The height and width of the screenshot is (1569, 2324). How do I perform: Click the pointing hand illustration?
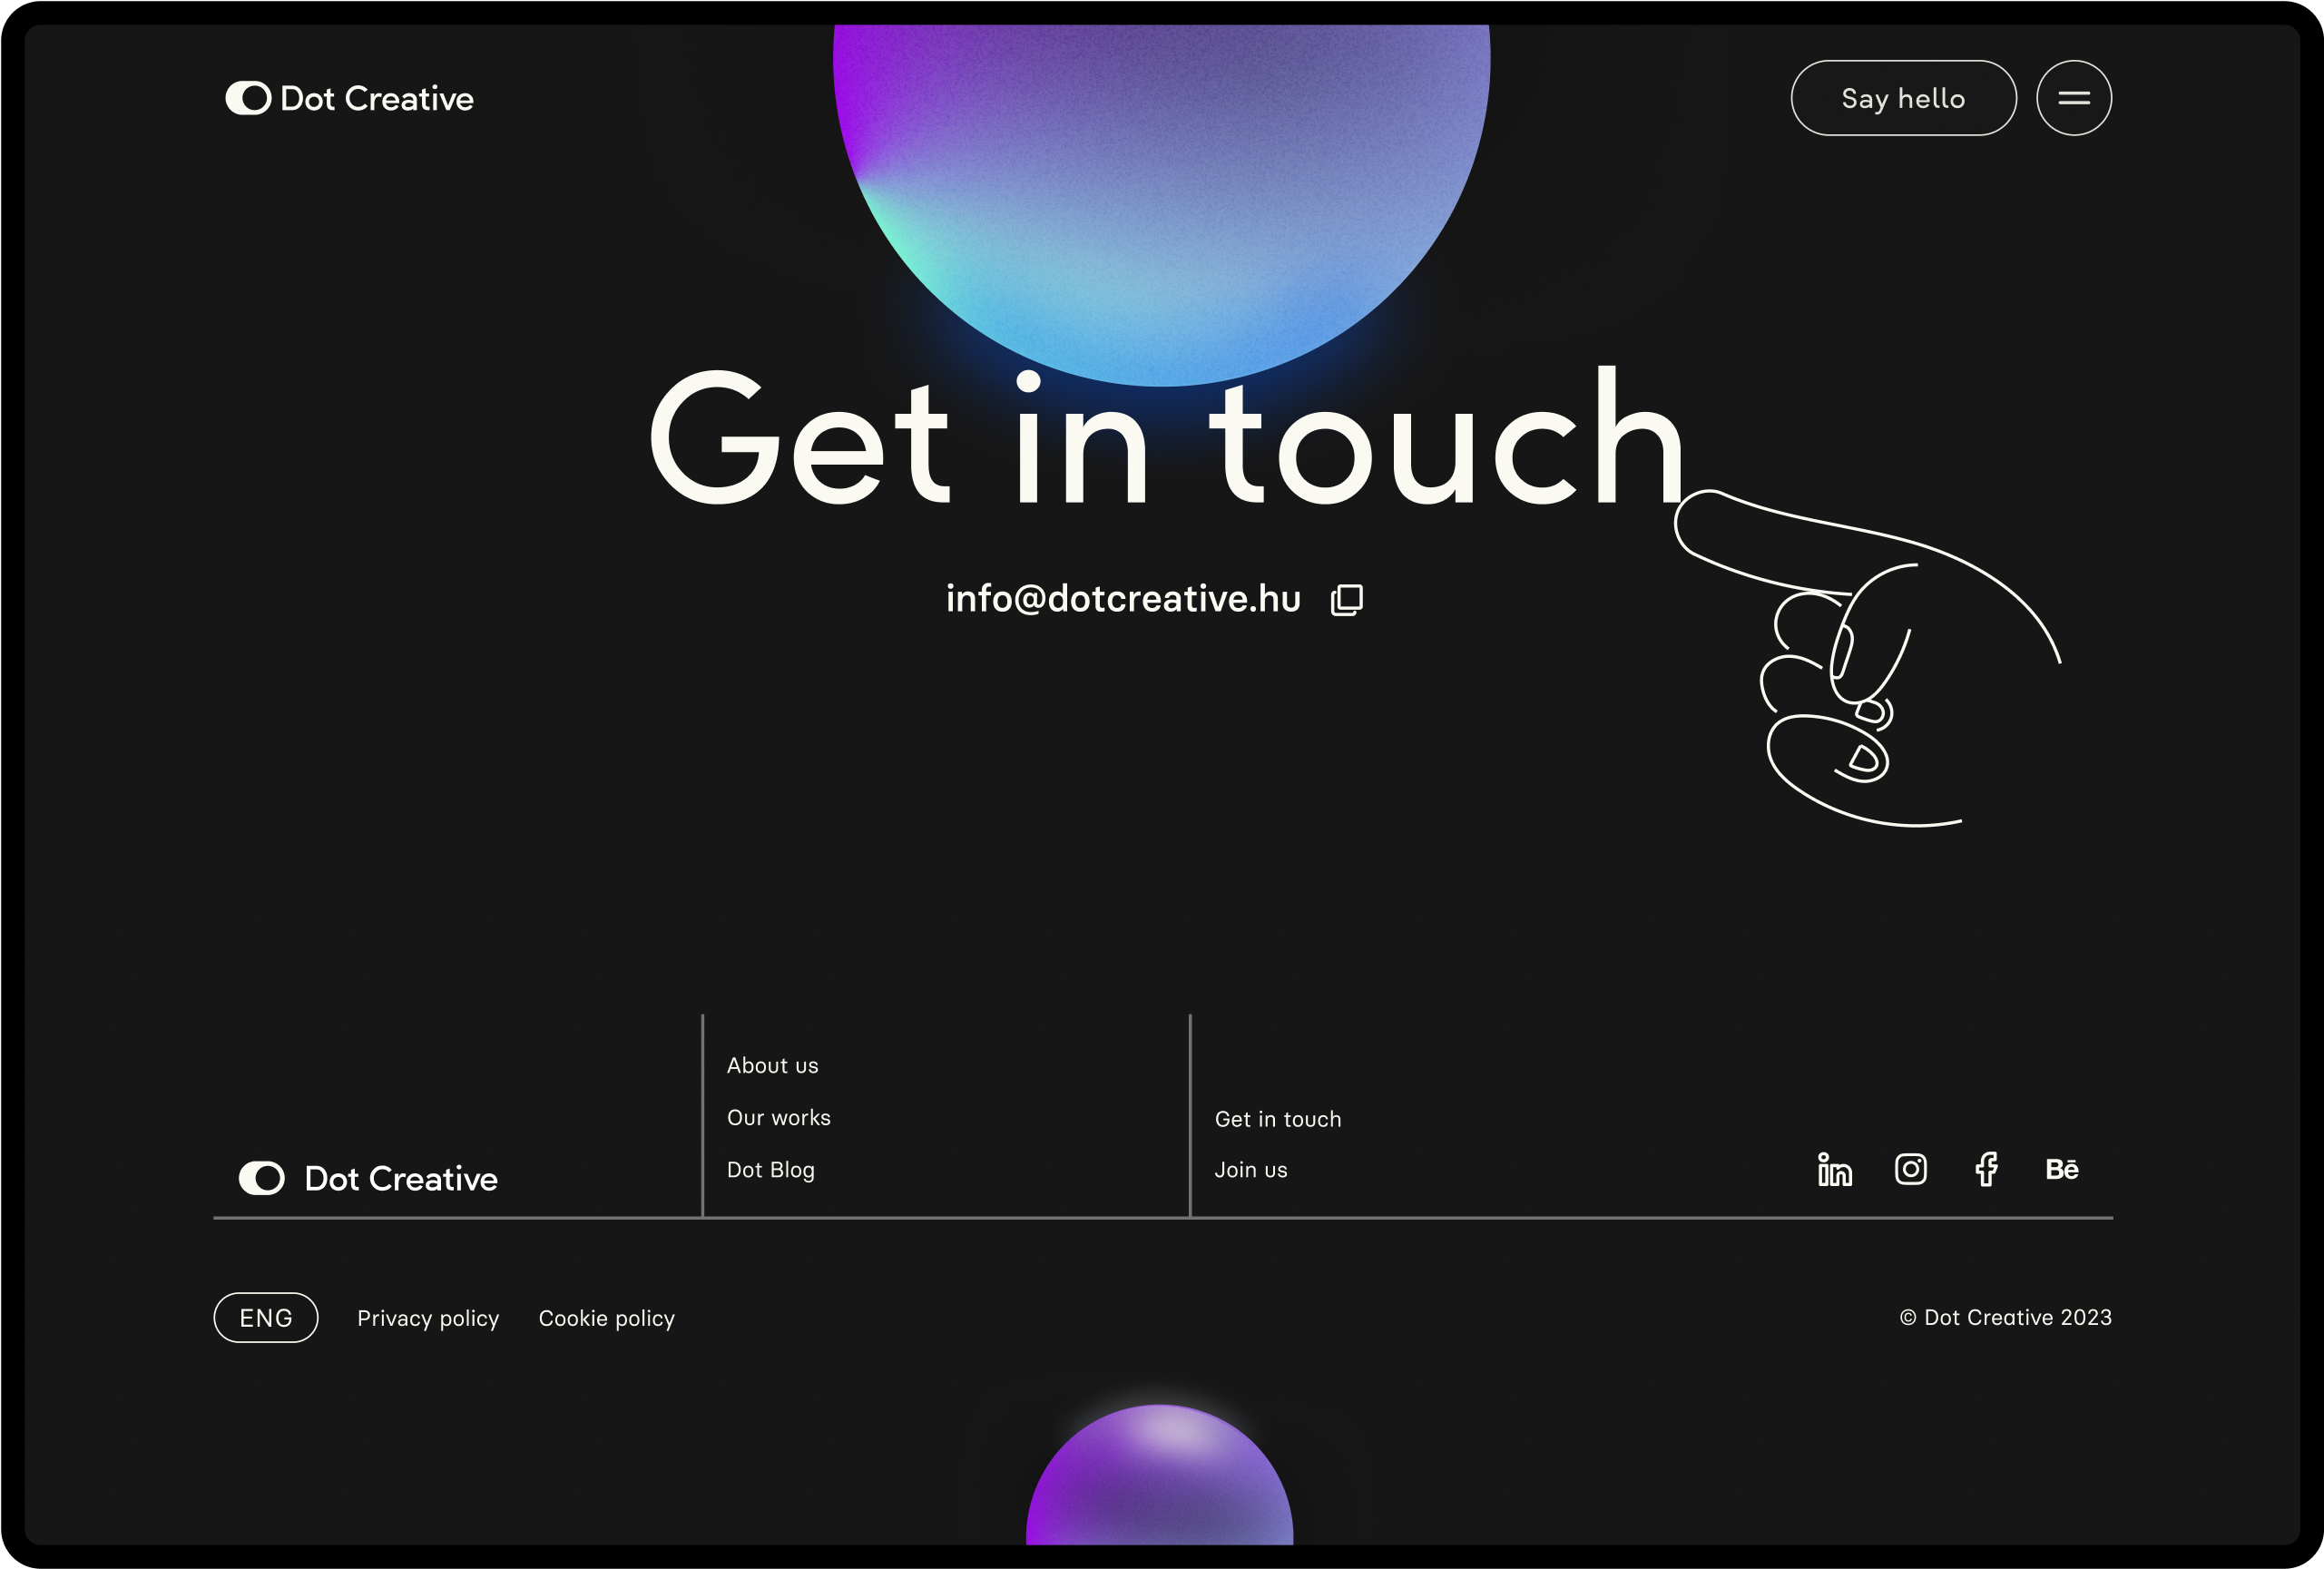pyautogui.click(x=1866, y=657)
